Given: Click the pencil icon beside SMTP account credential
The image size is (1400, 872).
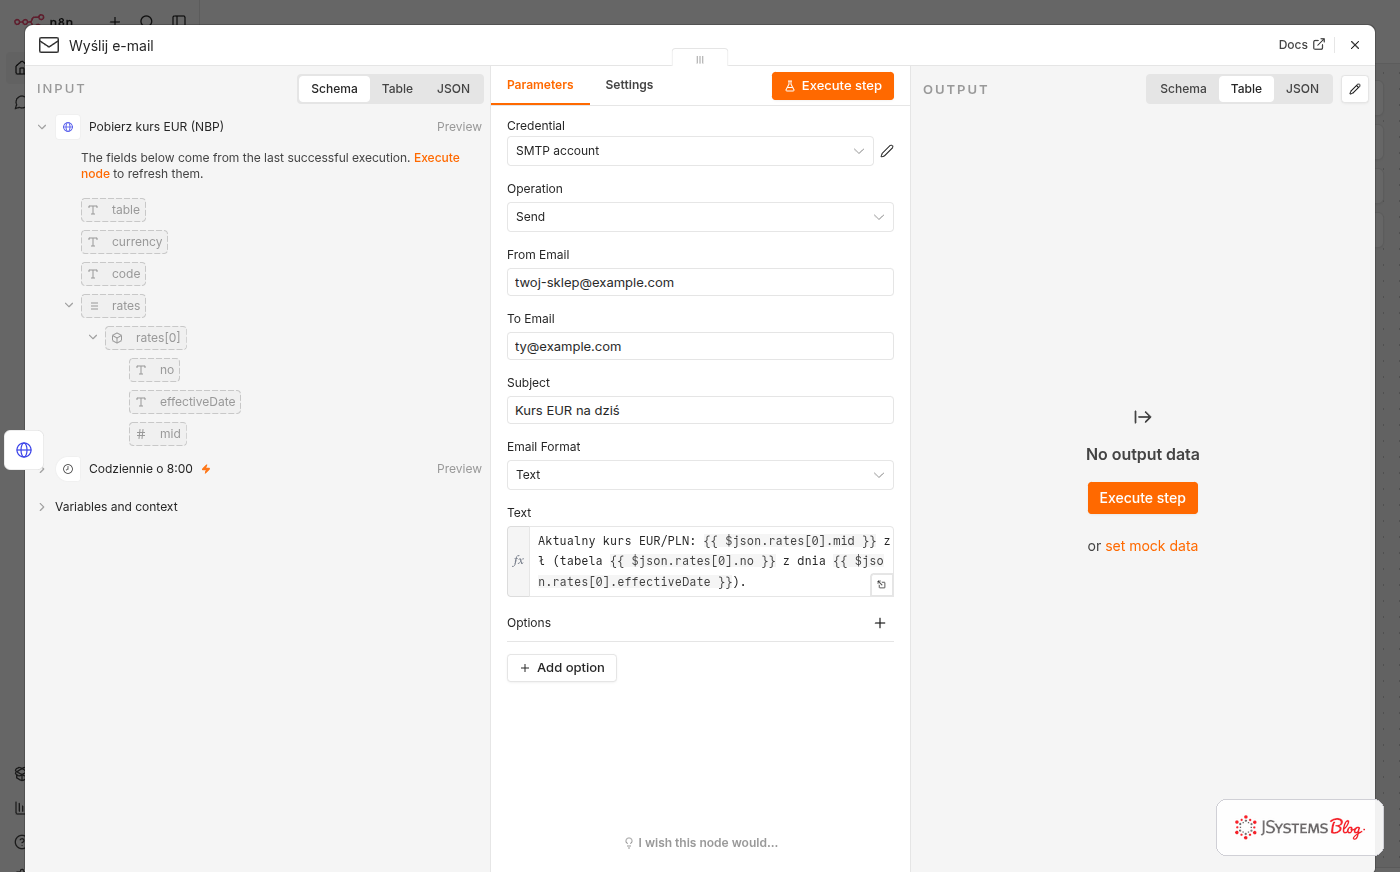Looking at the screenshot, I should [x=887, y=151].
